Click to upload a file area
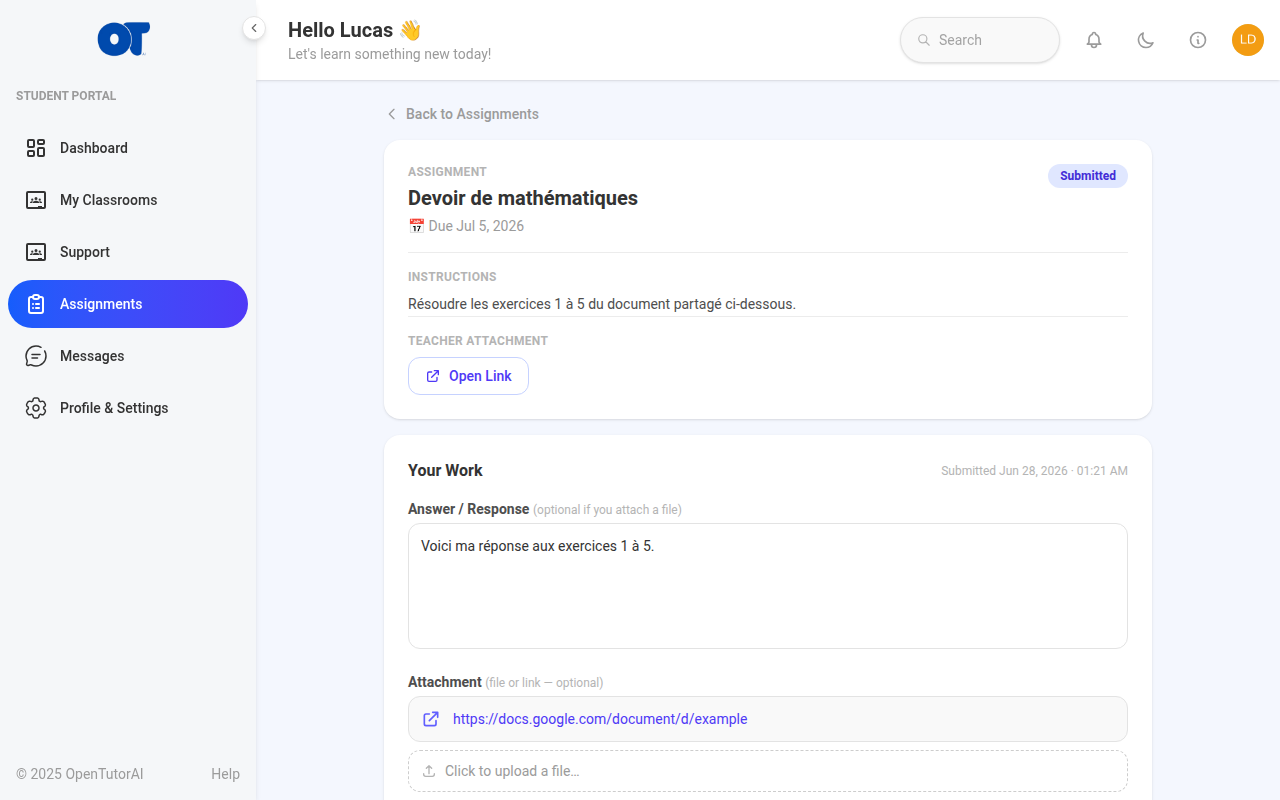 [768, 771]
